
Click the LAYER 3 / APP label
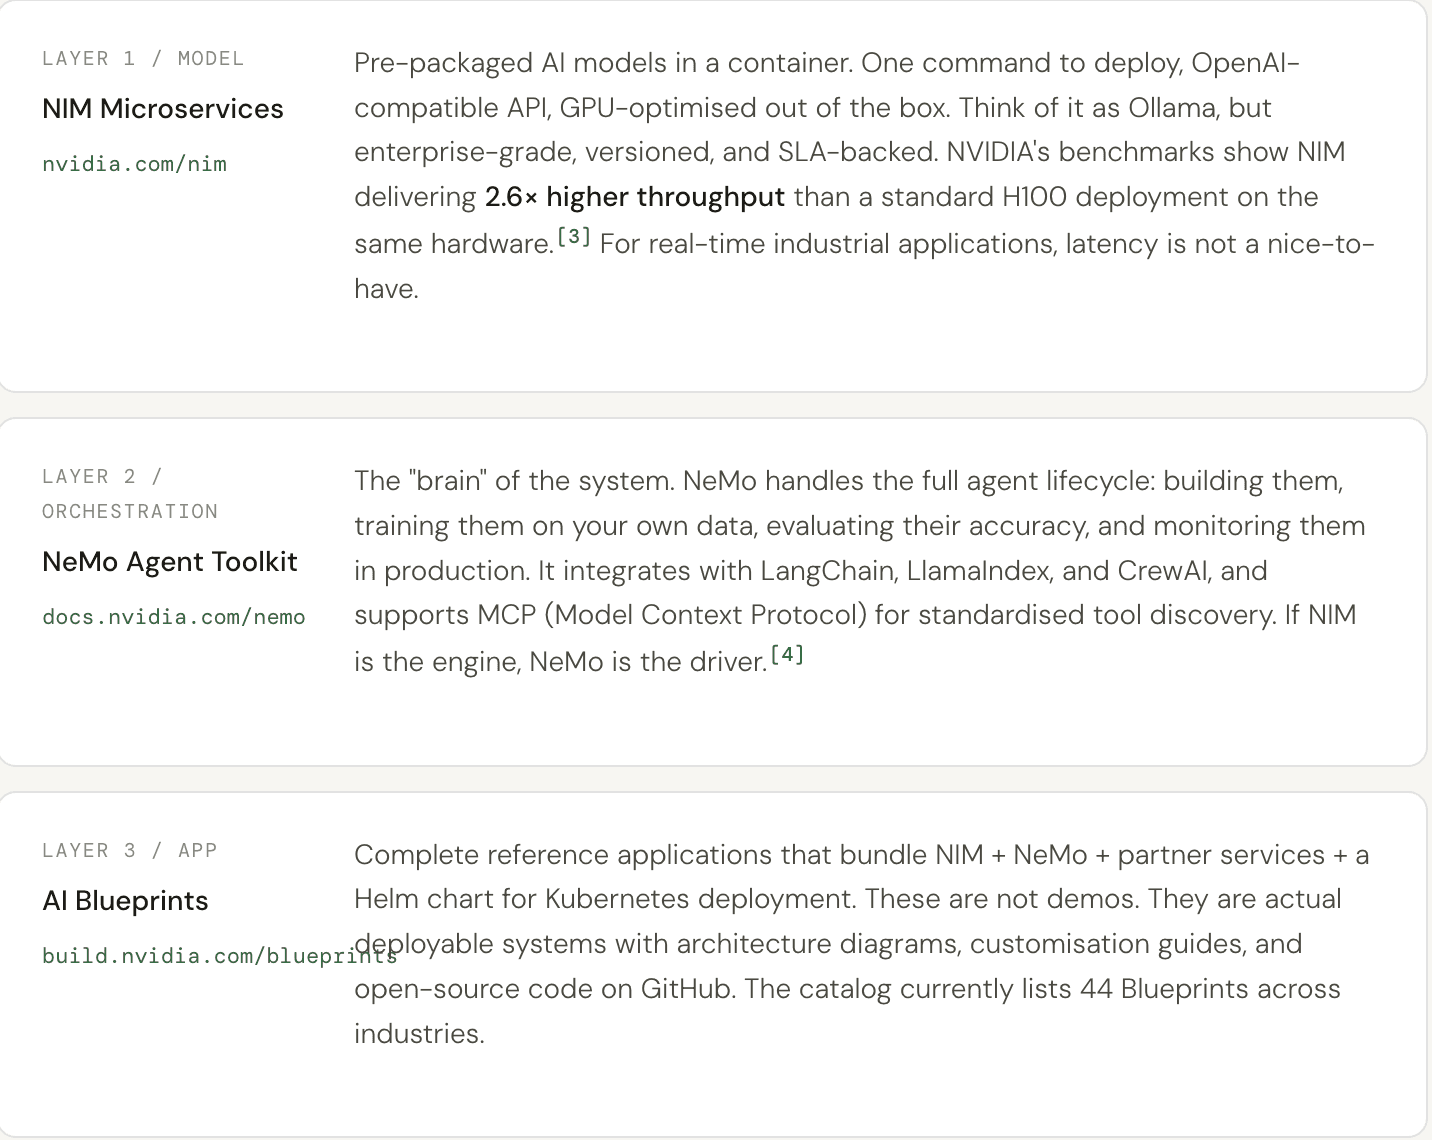pos(130,851)
